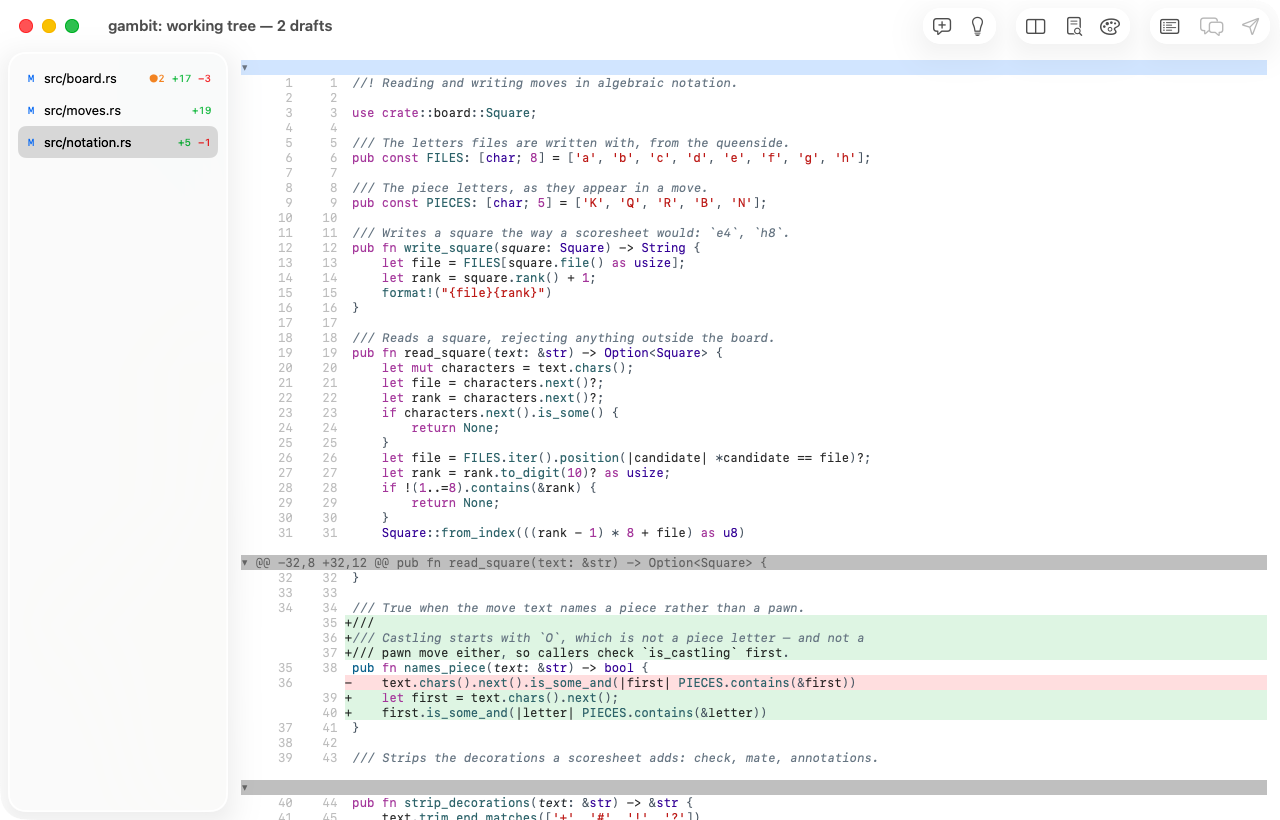Click the 'pub fn names_piece' signature line

click(500, 668)
